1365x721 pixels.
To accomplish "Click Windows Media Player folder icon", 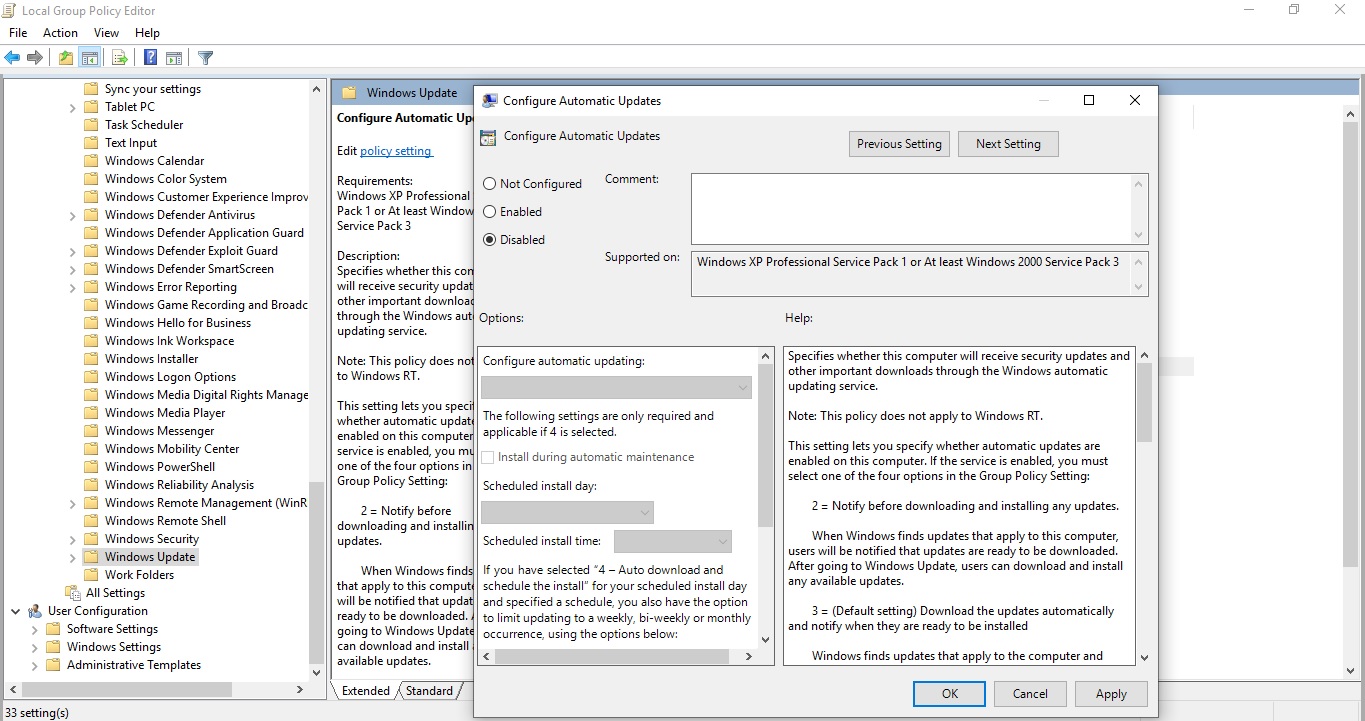I will pyautogui.click(x=91, y=413).
